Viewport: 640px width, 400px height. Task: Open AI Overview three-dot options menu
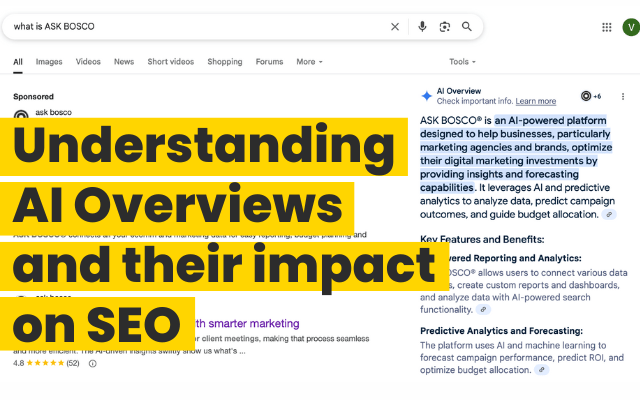pyautogui.click(x=623, y=96)
